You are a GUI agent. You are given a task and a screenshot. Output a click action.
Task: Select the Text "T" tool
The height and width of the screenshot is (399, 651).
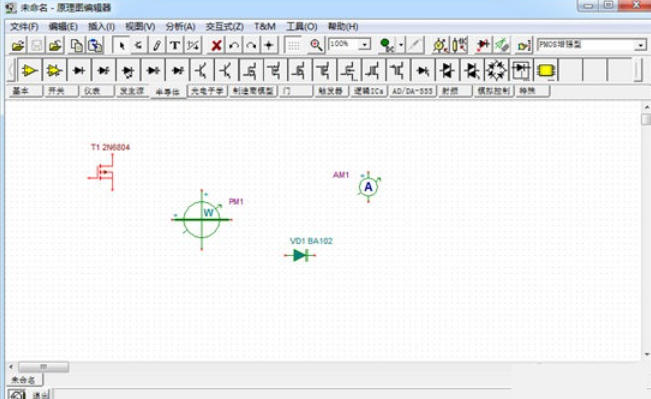click(175, 45)
